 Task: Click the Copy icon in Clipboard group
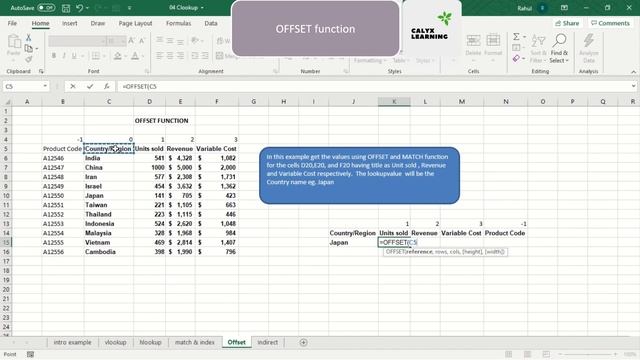click(x=29, y=49)
